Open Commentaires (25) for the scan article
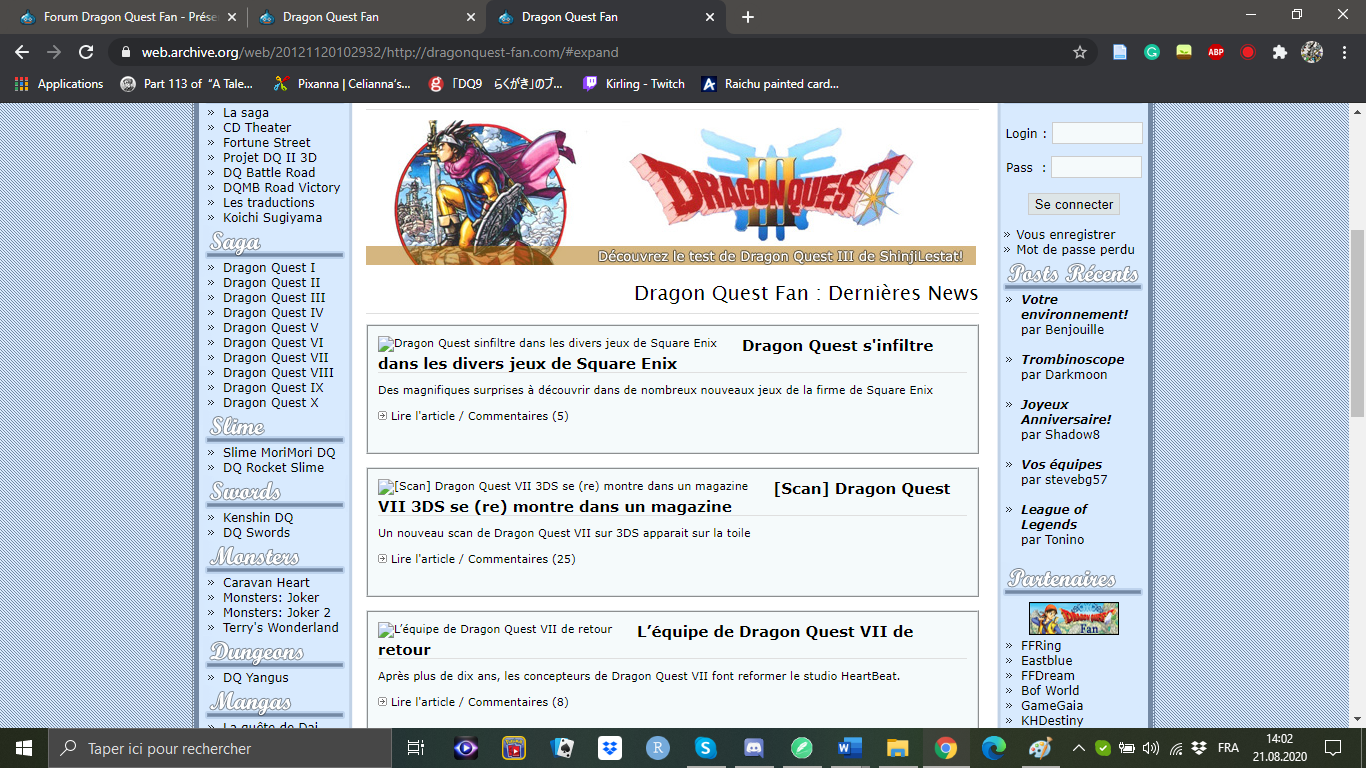This screenshot has height=768, width=1366. (x=522, y=559)
